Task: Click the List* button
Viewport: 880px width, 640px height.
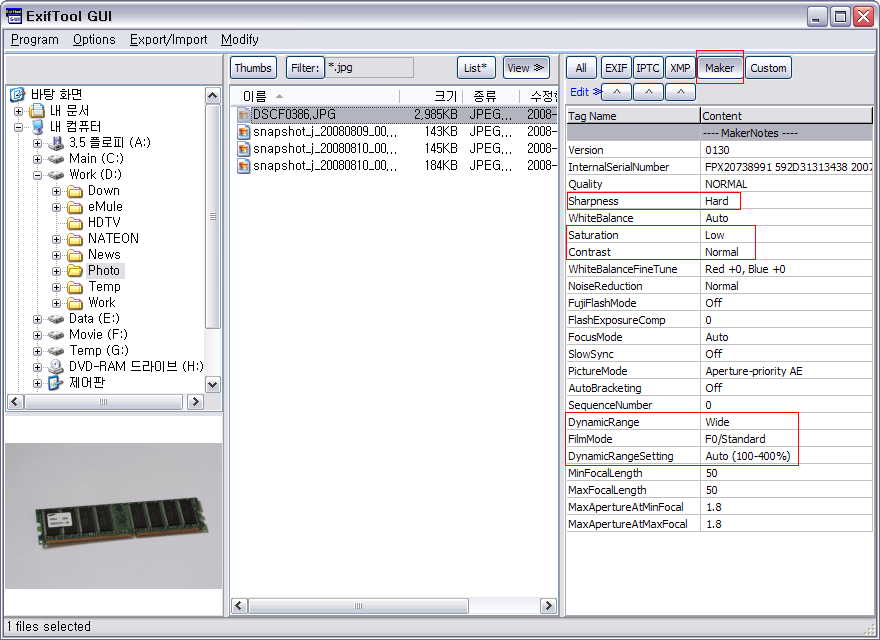Action: click(x=477, y=68)
